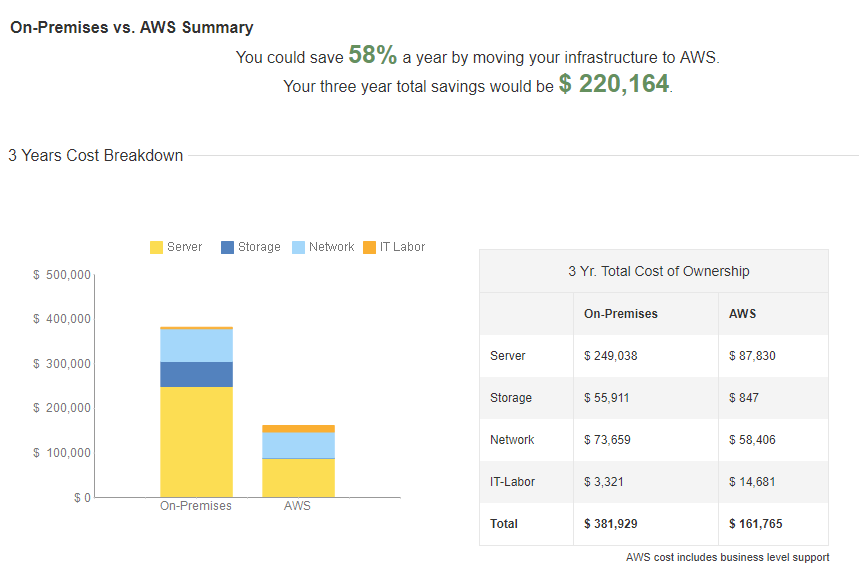Click the dark blue Storage legend swatch
The image size is (859, 581).
point(227,248)
